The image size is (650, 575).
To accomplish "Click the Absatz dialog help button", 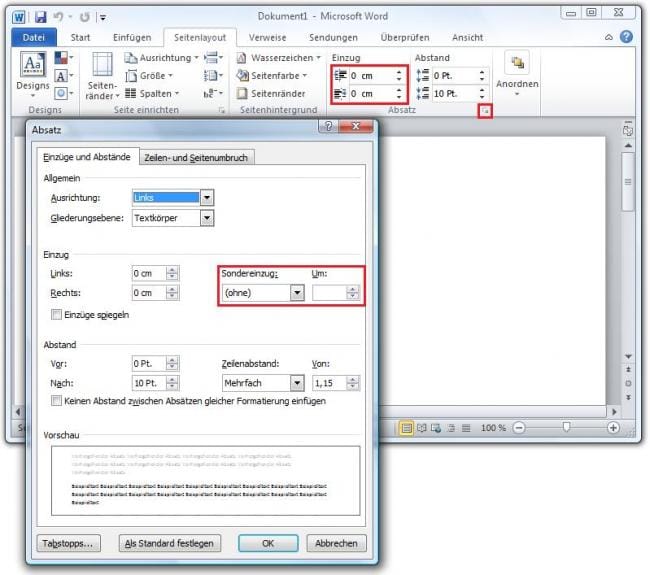I will (328, 126).
